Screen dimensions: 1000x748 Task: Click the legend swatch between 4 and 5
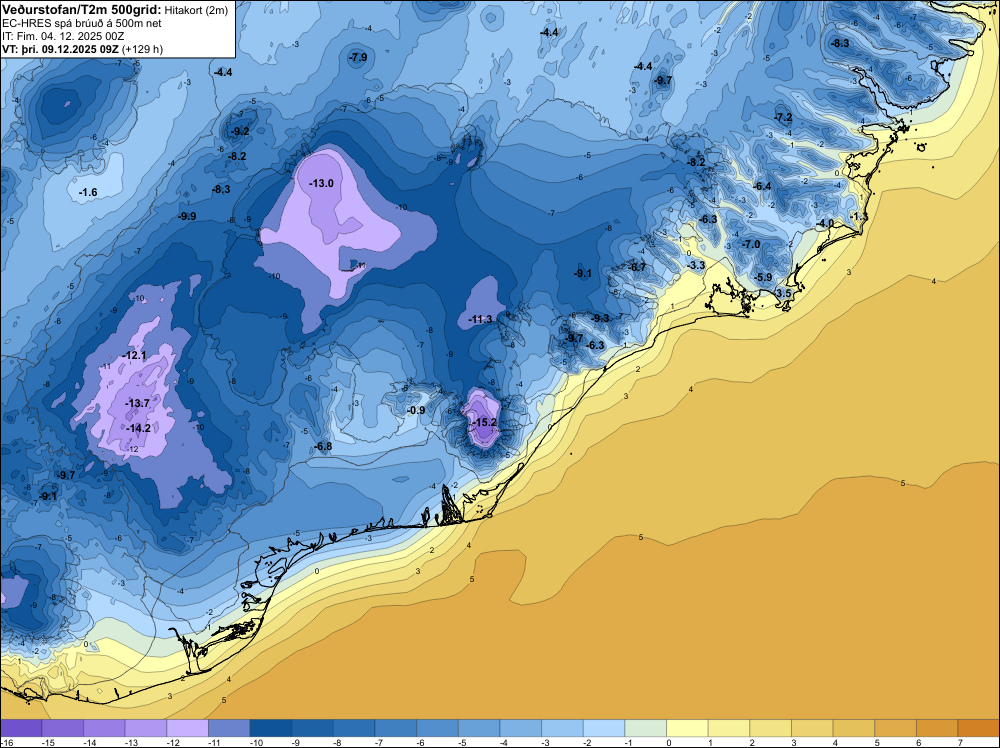(855, 728)
